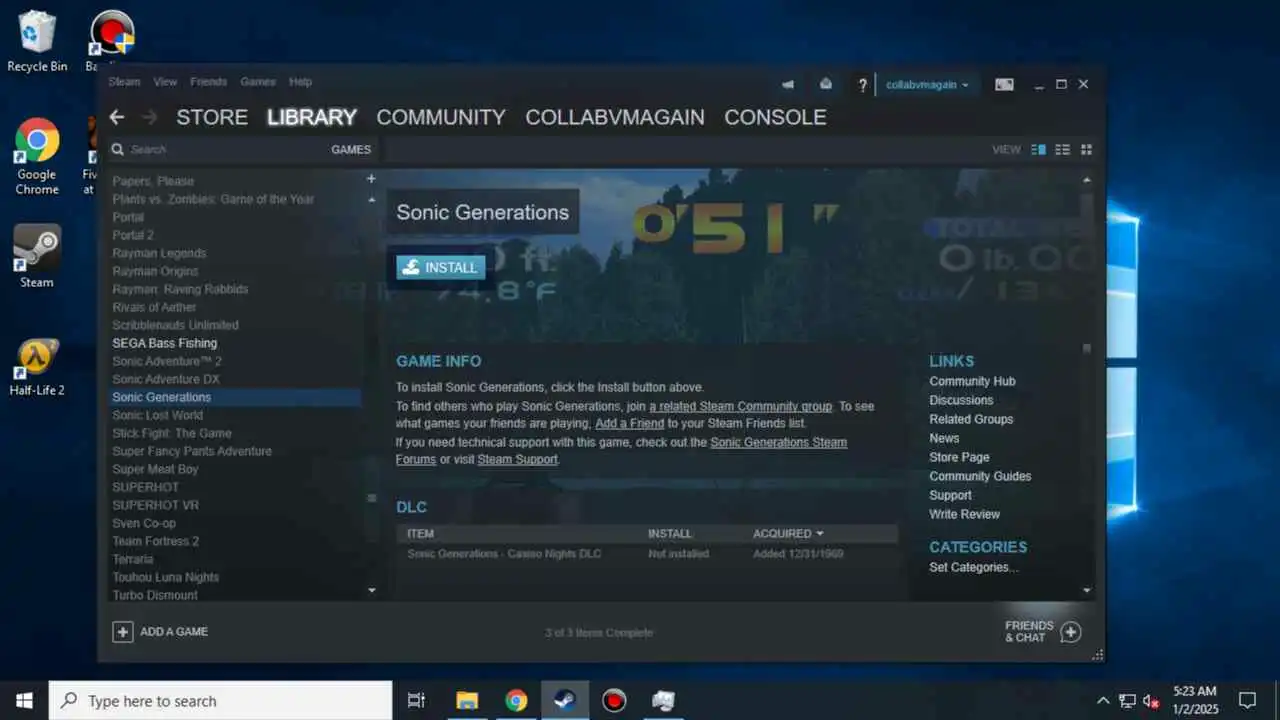Open the Steam inbox envelope icon
The height and width of the screenshot is (720, 1280).
(825, 85)
